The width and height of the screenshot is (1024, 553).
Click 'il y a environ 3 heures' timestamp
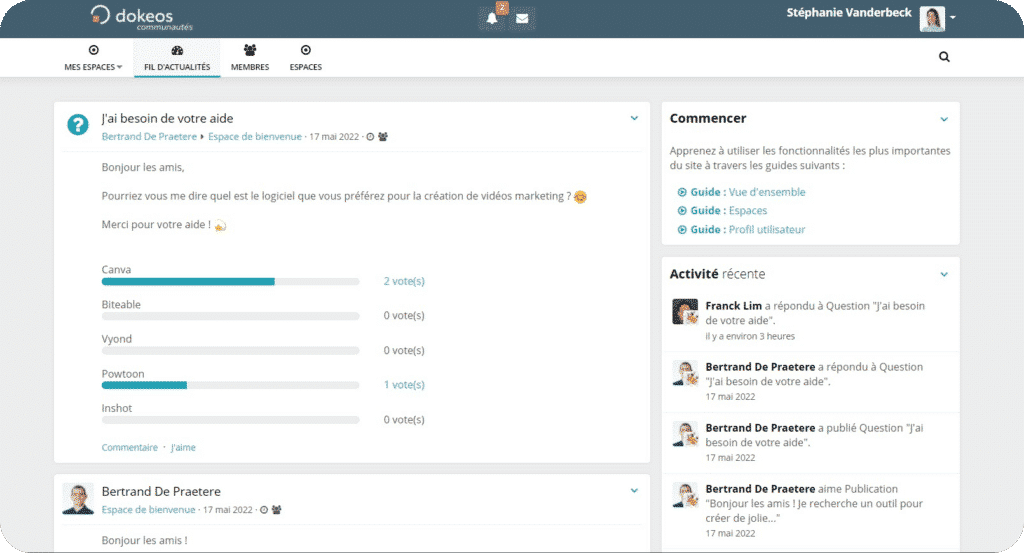pos(750,336)
